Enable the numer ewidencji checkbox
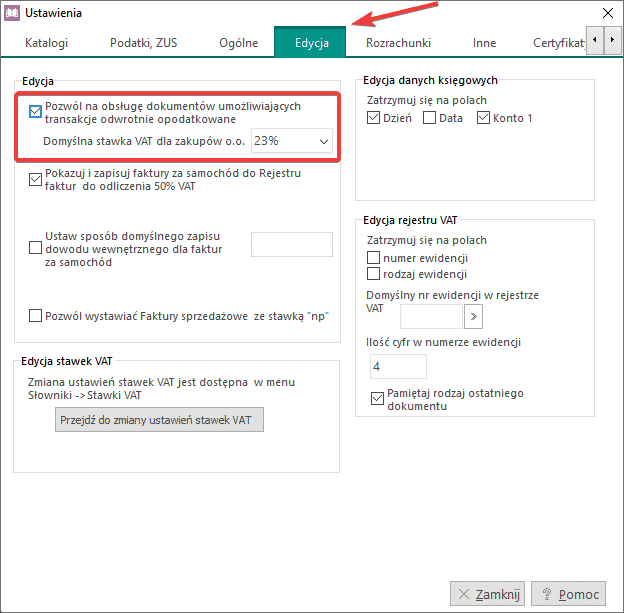 click(x=375, y=258)
